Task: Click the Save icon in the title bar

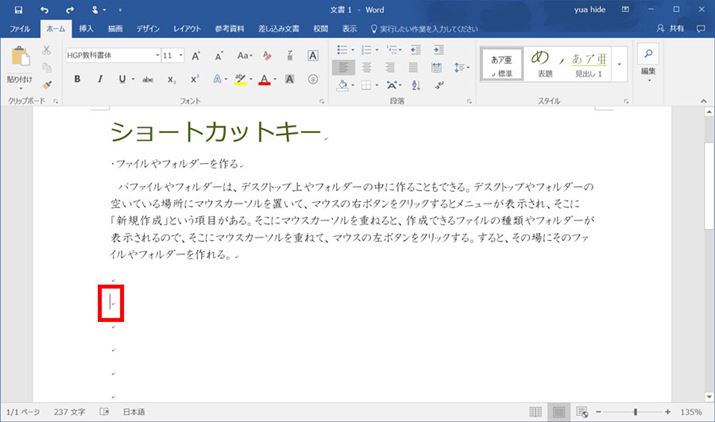Action: point(18,9)
